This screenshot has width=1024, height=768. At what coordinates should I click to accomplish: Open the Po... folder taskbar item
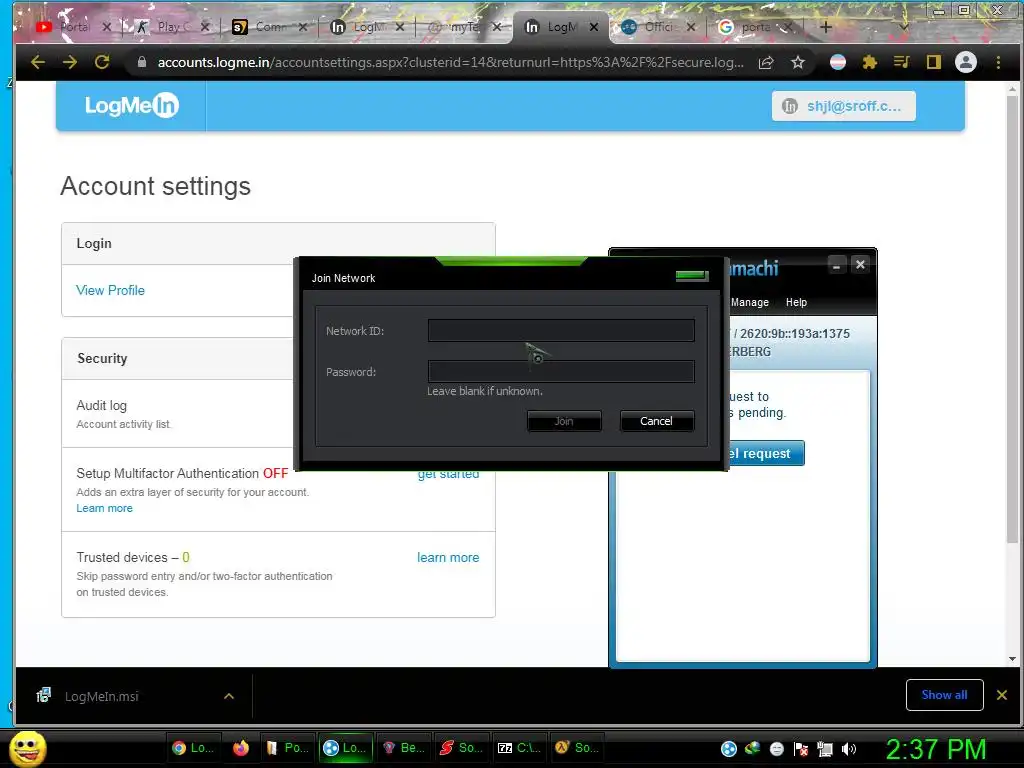coord(287,748)
